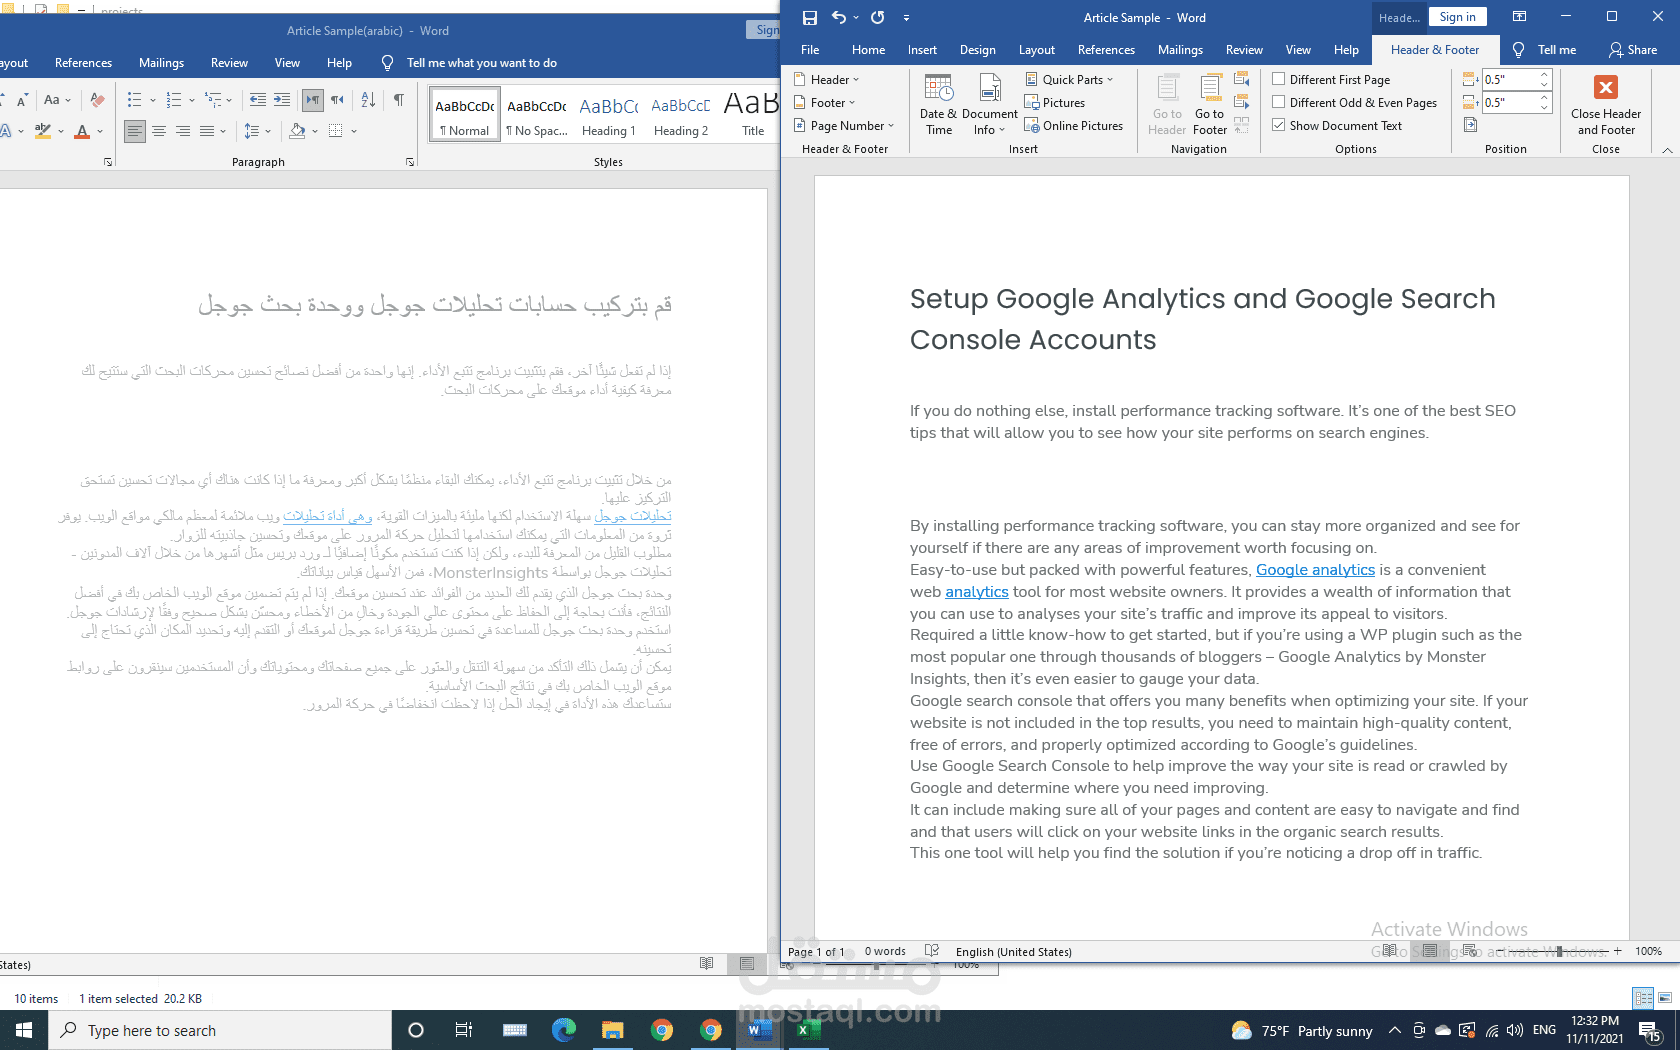Enable Different First Page checkbox
The width and height of the screenshot is (1680, 1050).
(1278, 79)
